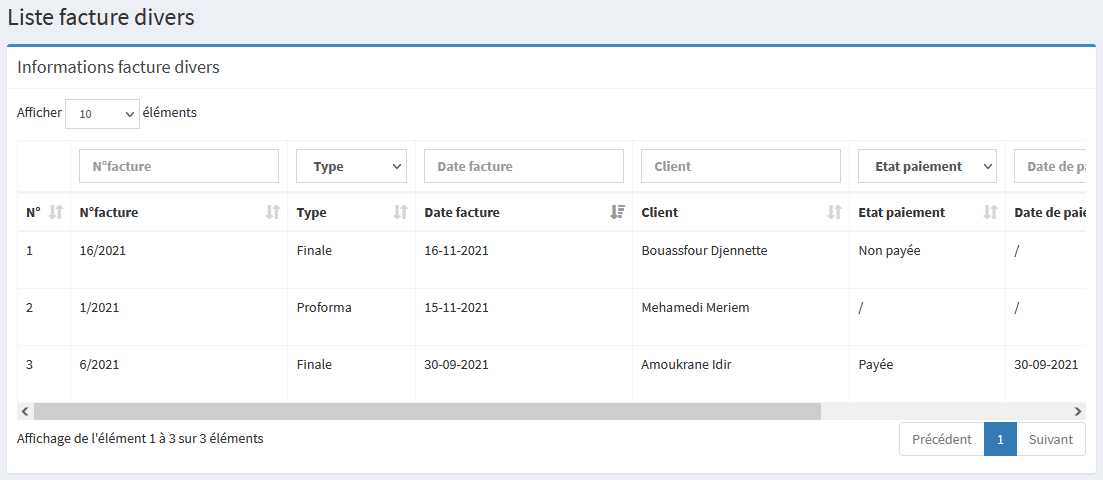
Task: Sort the Type column using its arrows
Action: click(400, 212)
